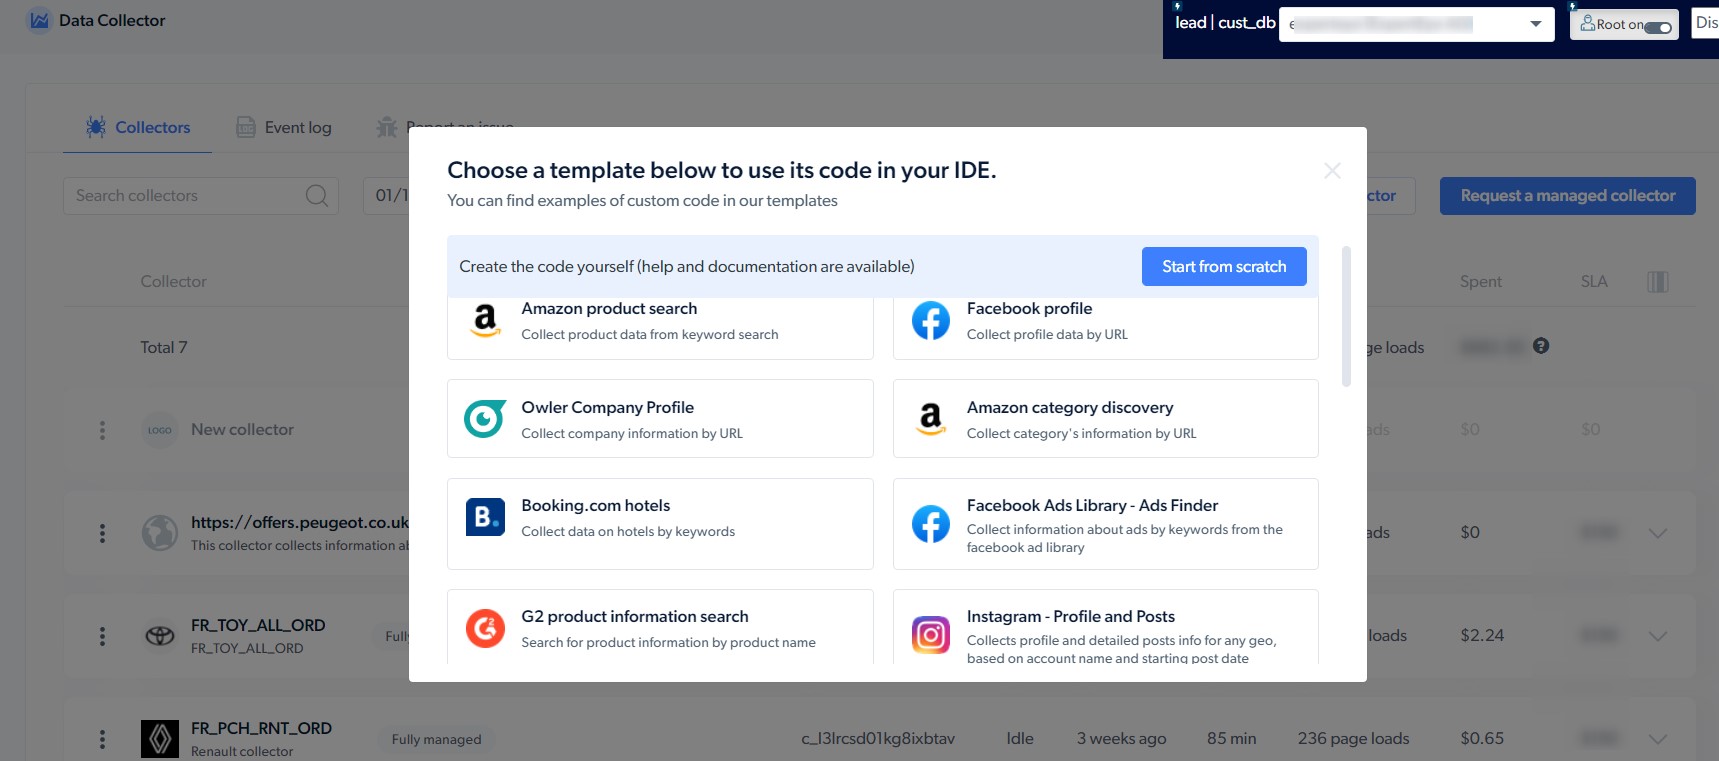This screenshot has height=761, width=1719.
Task: Select the Facebook profile template
Action: (1106, 328)
